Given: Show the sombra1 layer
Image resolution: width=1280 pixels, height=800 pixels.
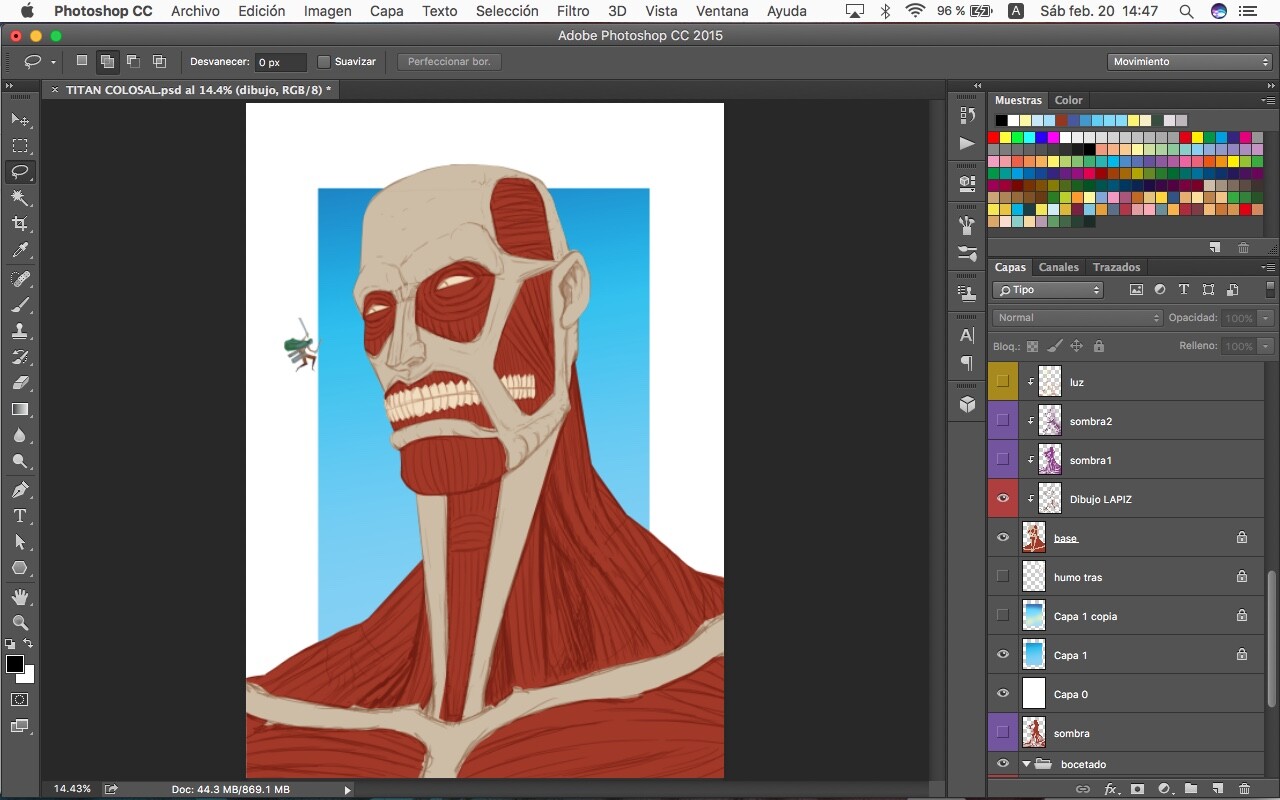Looking at the screenshot, I should (x=1003, y=460).
